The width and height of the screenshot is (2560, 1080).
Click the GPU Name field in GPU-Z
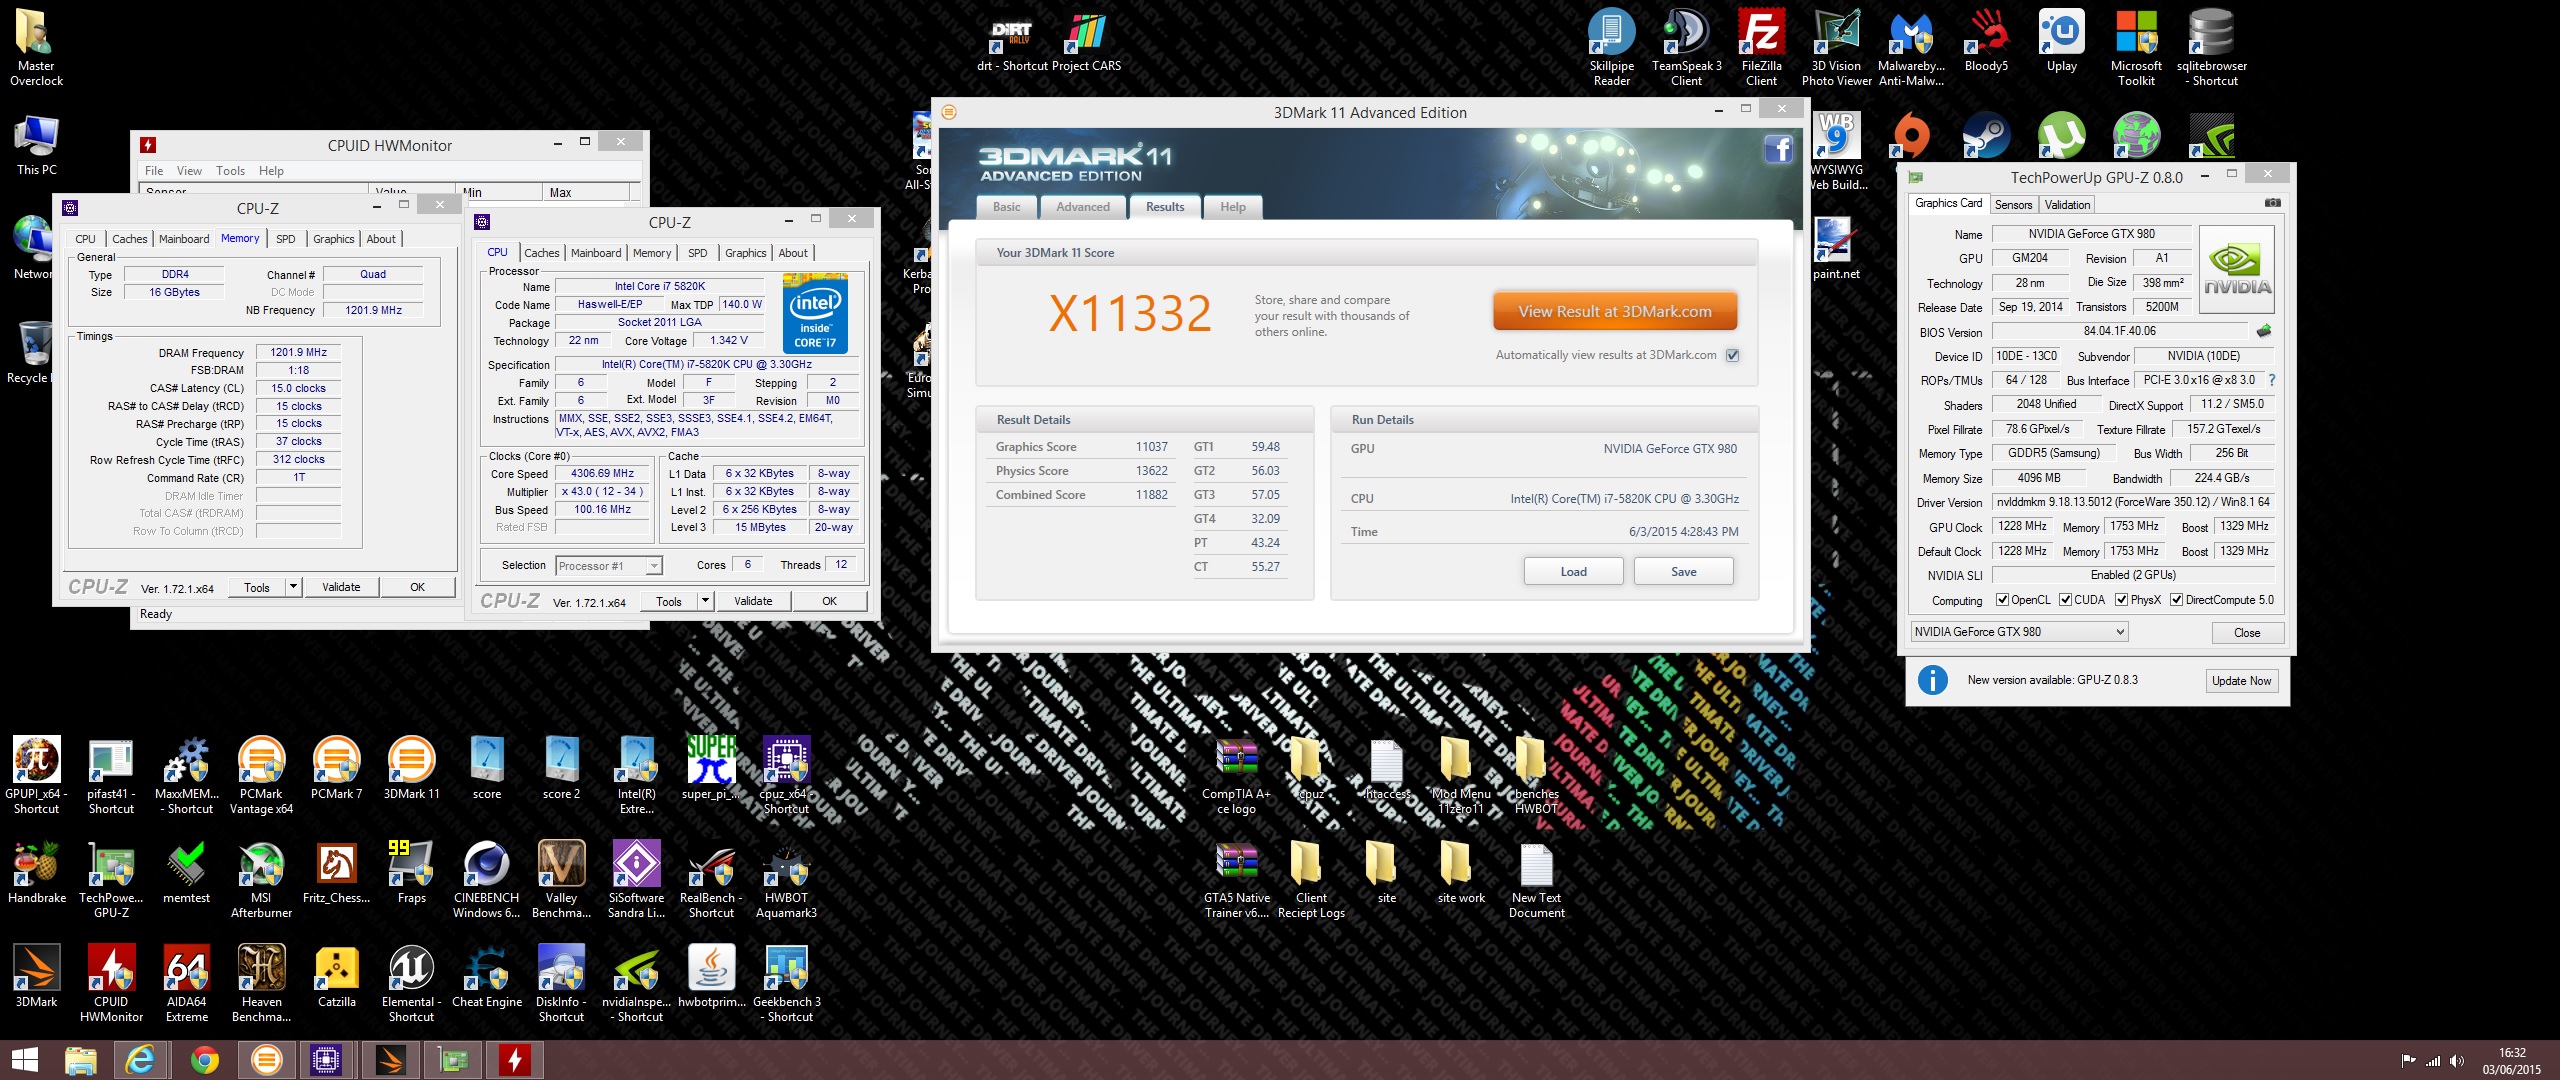point(2091,234)
